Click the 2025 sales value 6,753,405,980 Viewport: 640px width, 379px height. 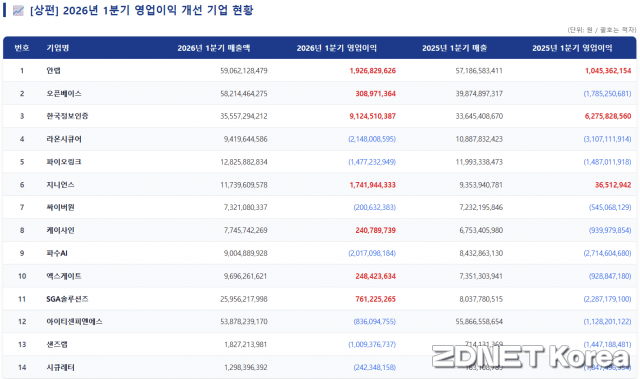coord(481,230)
